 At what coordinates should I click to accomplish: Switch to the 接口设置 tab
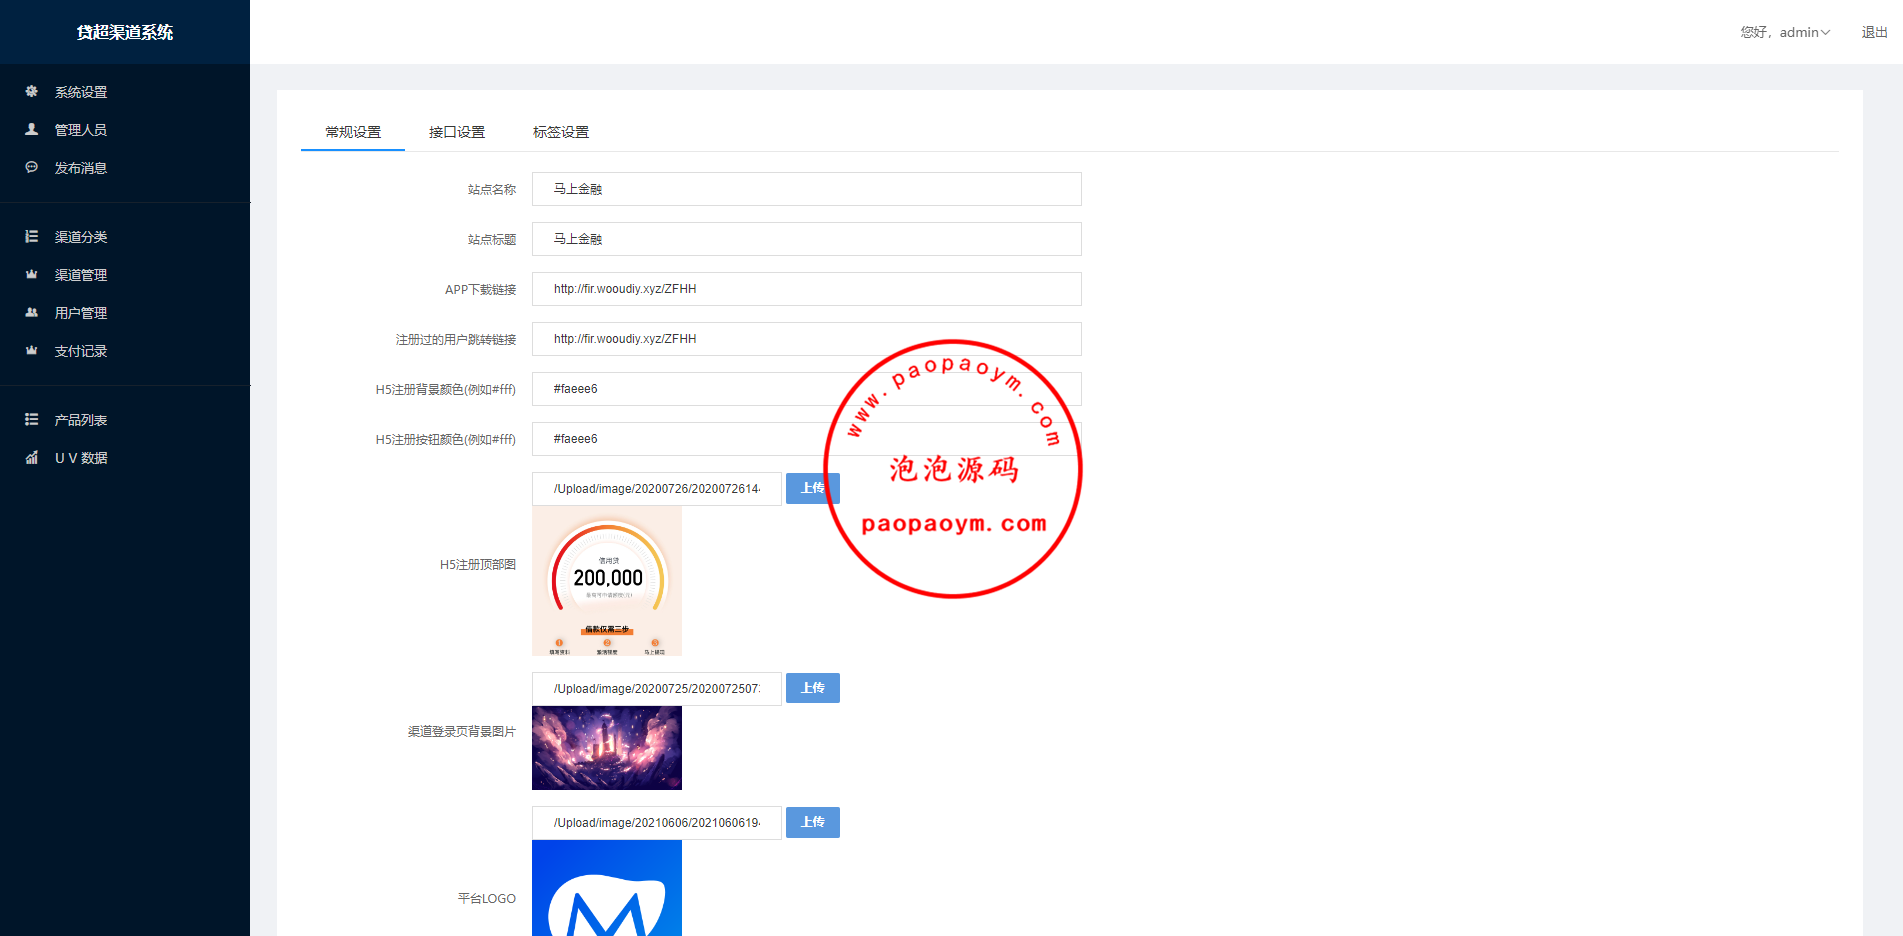[457, 132]
